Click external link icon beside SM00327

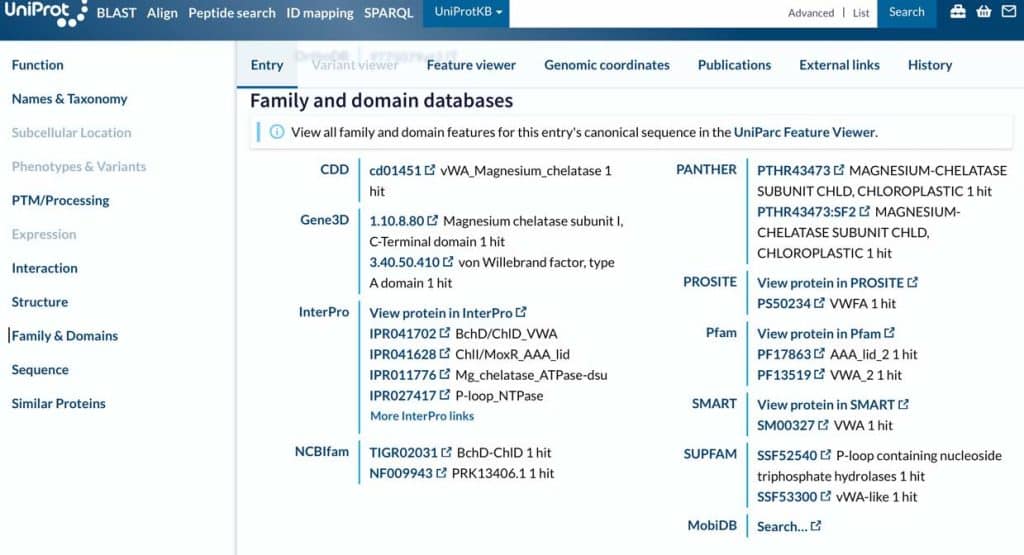[x=820, y=425]
